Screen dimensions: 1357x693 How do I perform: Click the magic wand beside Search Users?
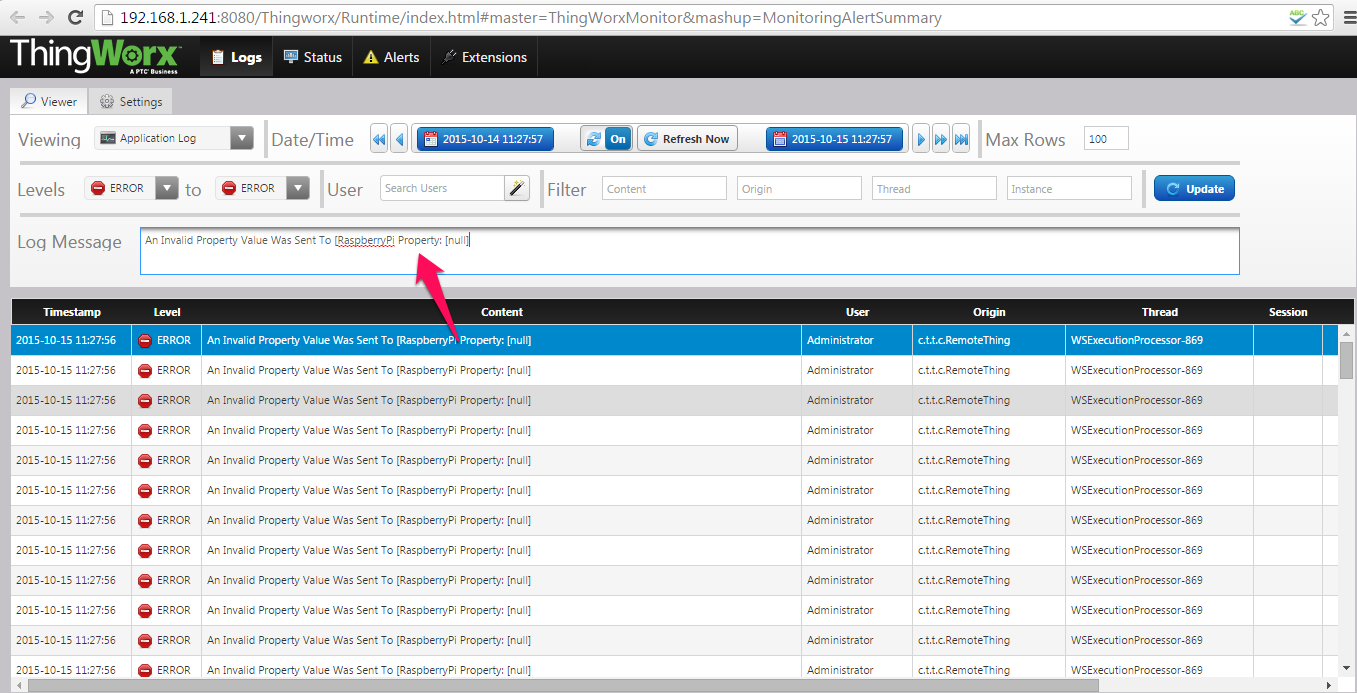[516, 188]
